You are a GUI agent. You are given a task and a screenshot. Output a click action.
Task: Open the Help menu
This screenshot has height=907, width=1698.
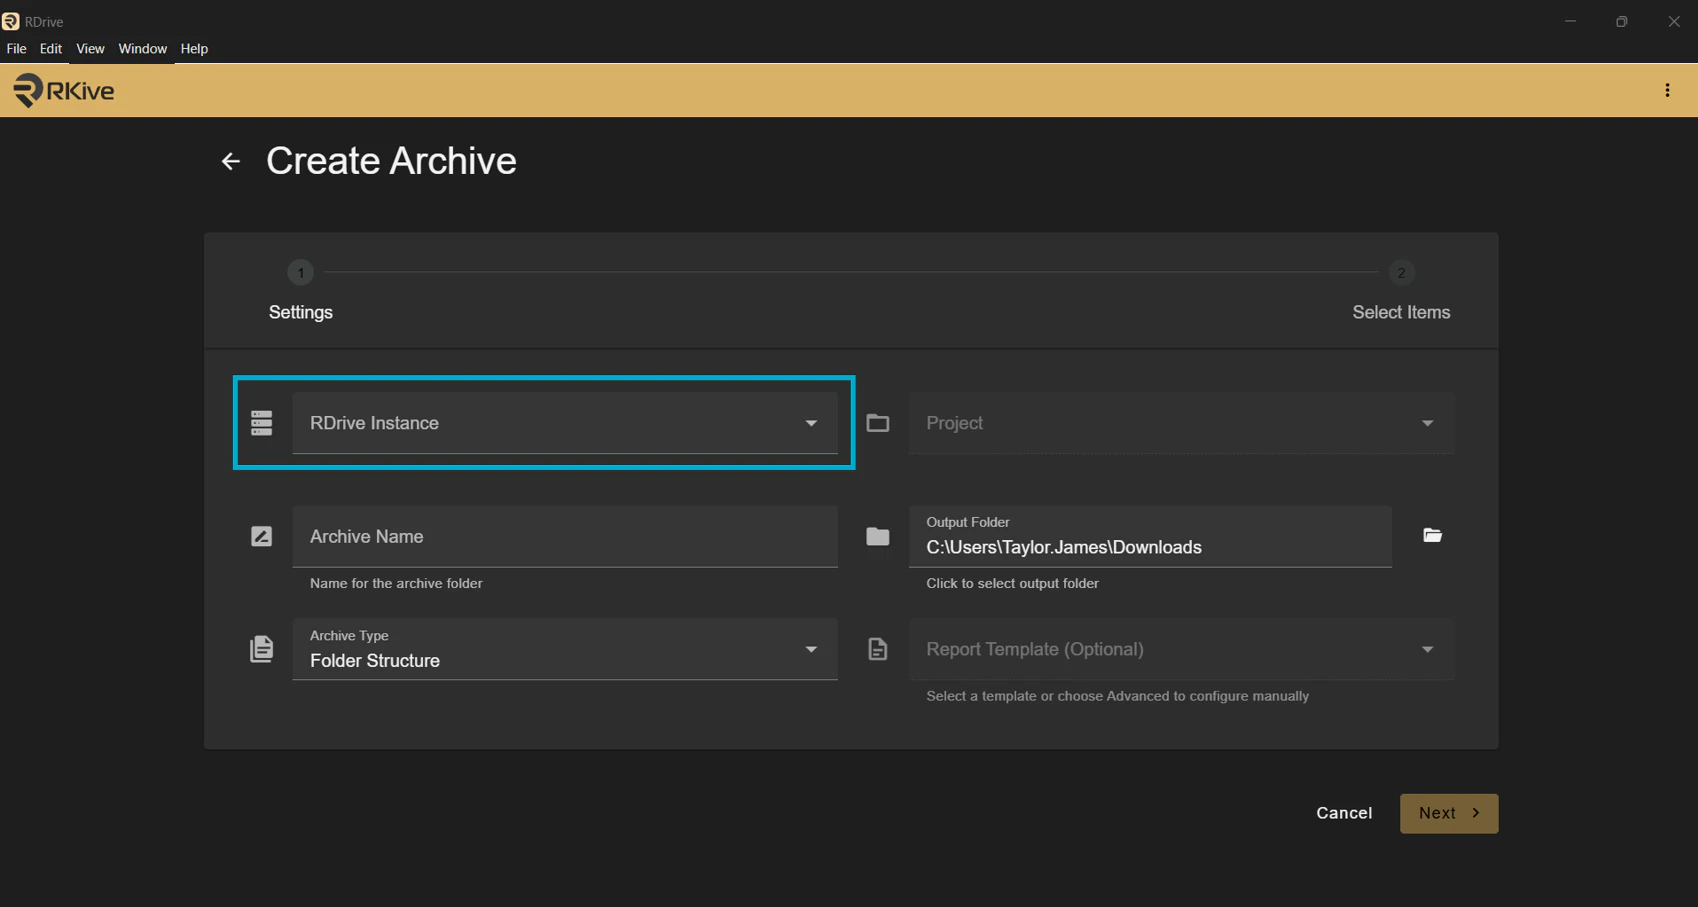coord(194,49)
